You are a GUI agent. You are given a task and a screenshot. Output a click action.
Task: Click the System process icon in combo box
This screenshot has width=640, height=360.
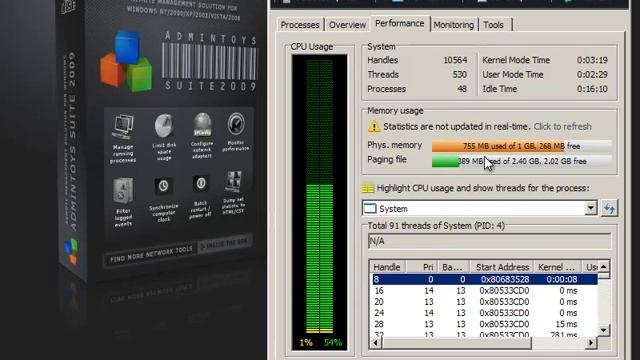click(370, 209)
